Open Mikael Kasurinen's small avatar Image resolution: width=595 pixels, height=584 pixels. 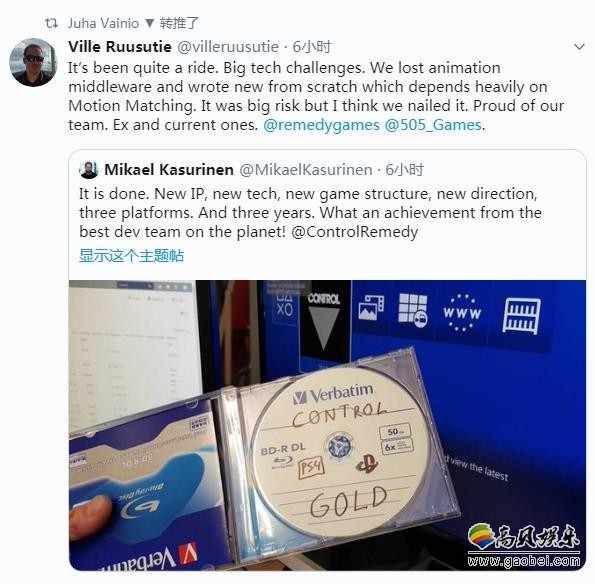[x=89, y=170]
